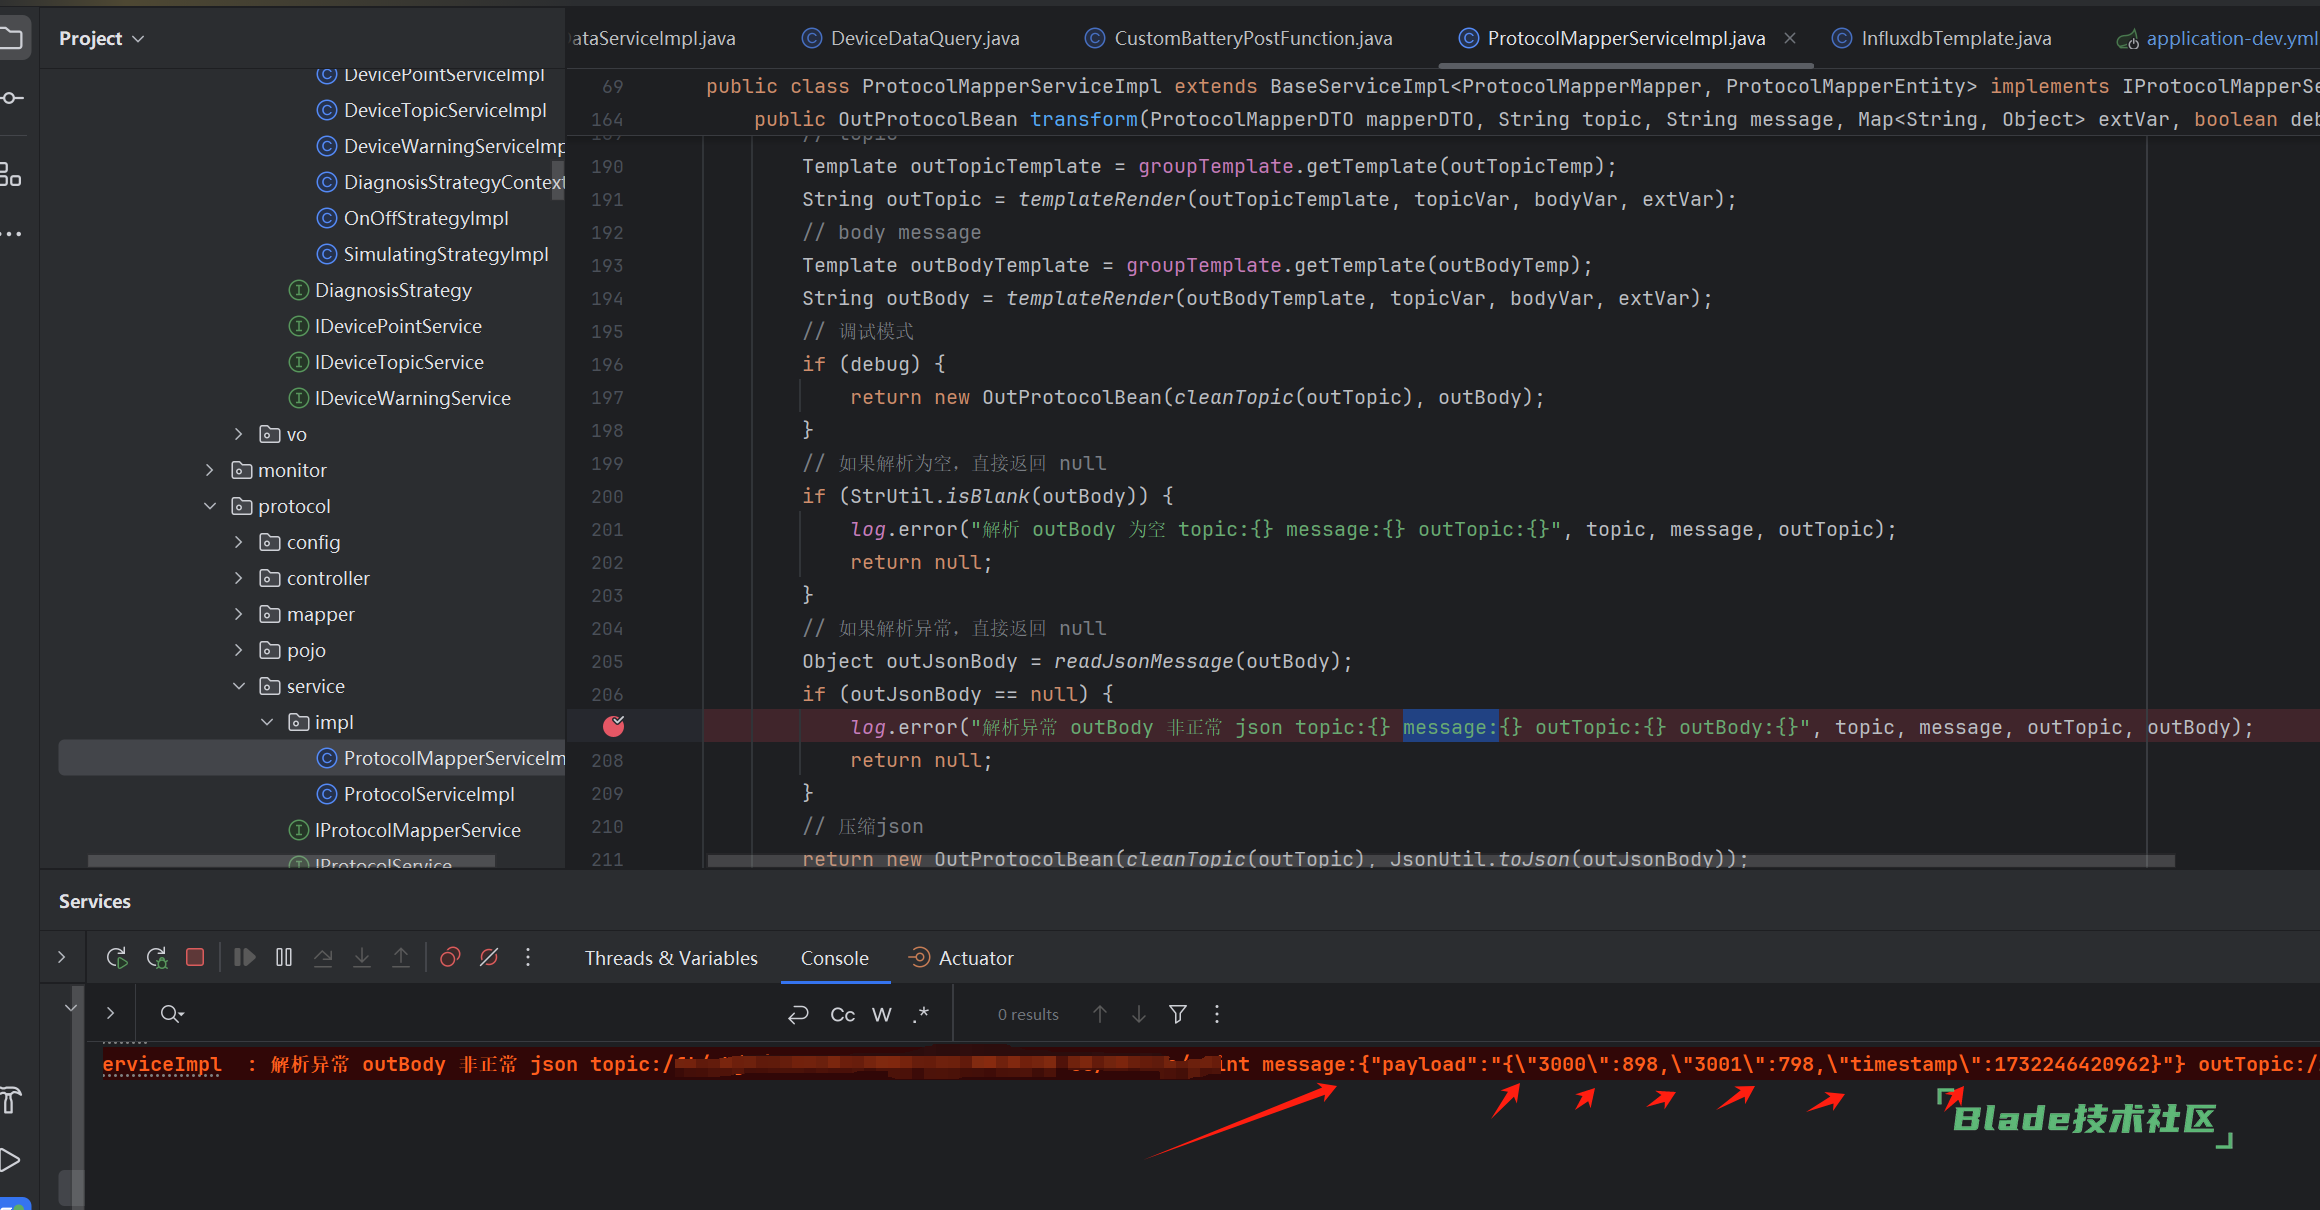Open search more options menu
This screenshot has width=2320, height=1210.
pyautogui.click(x=1217, y=1014)
